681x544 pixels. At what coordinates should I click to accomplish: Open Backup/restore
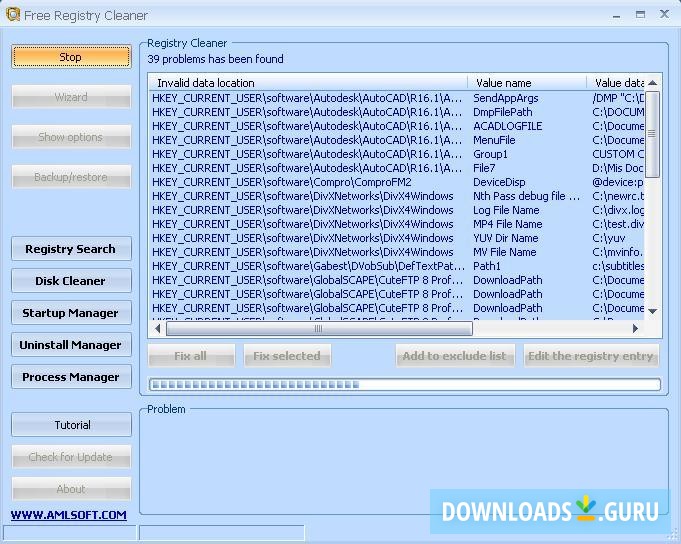tap(71, 177)
